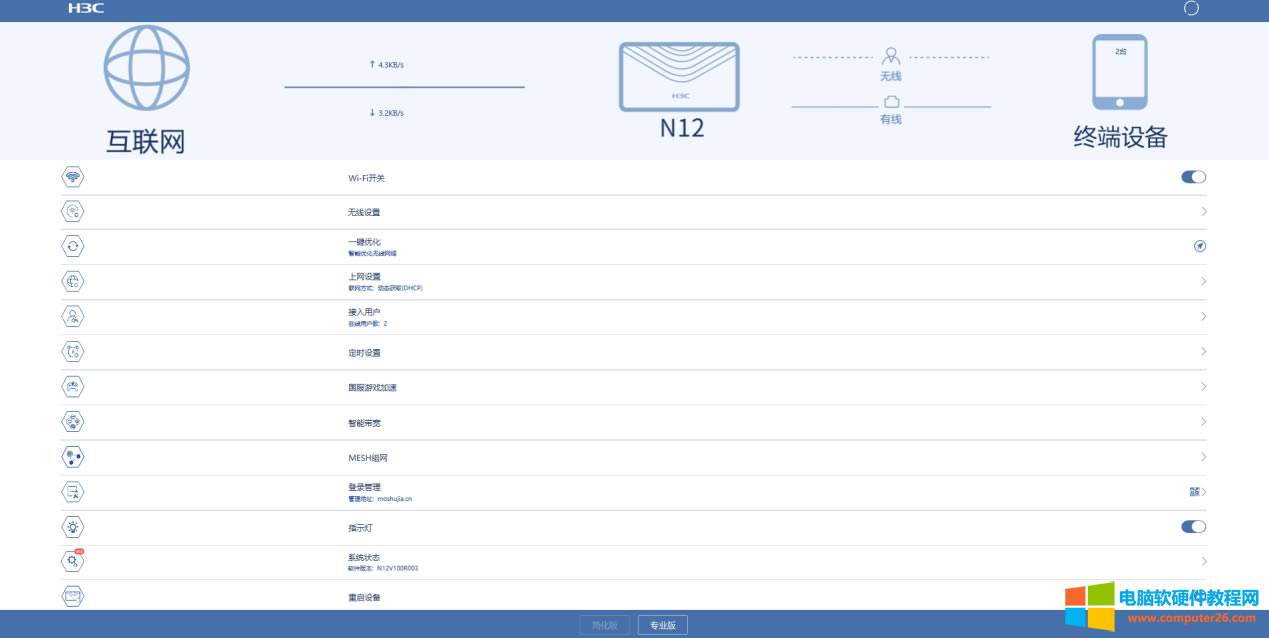Switch to the 简化版 tab

[605, 623]
